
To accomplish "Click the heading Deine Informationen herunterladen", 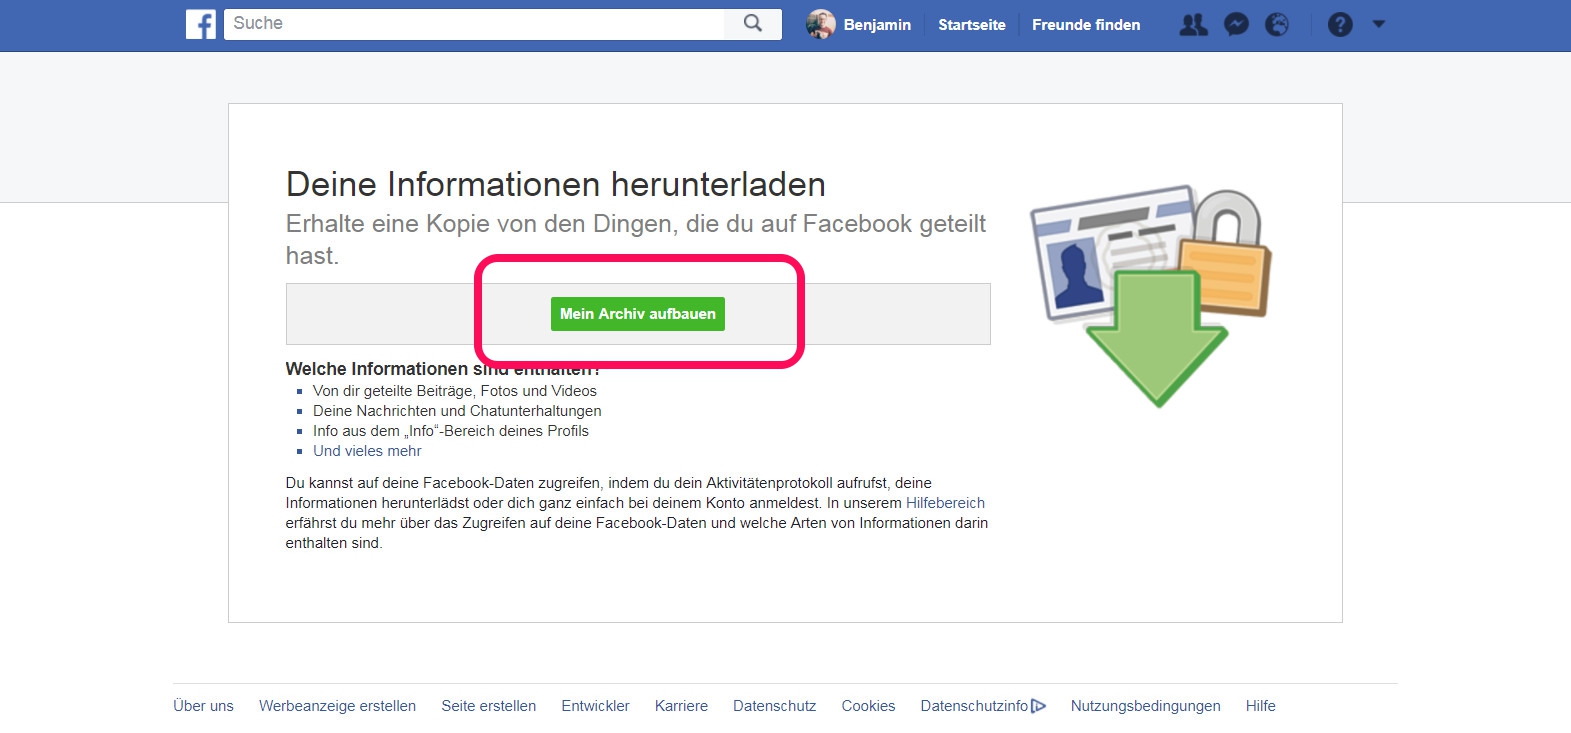I will (x=556, y=184).
